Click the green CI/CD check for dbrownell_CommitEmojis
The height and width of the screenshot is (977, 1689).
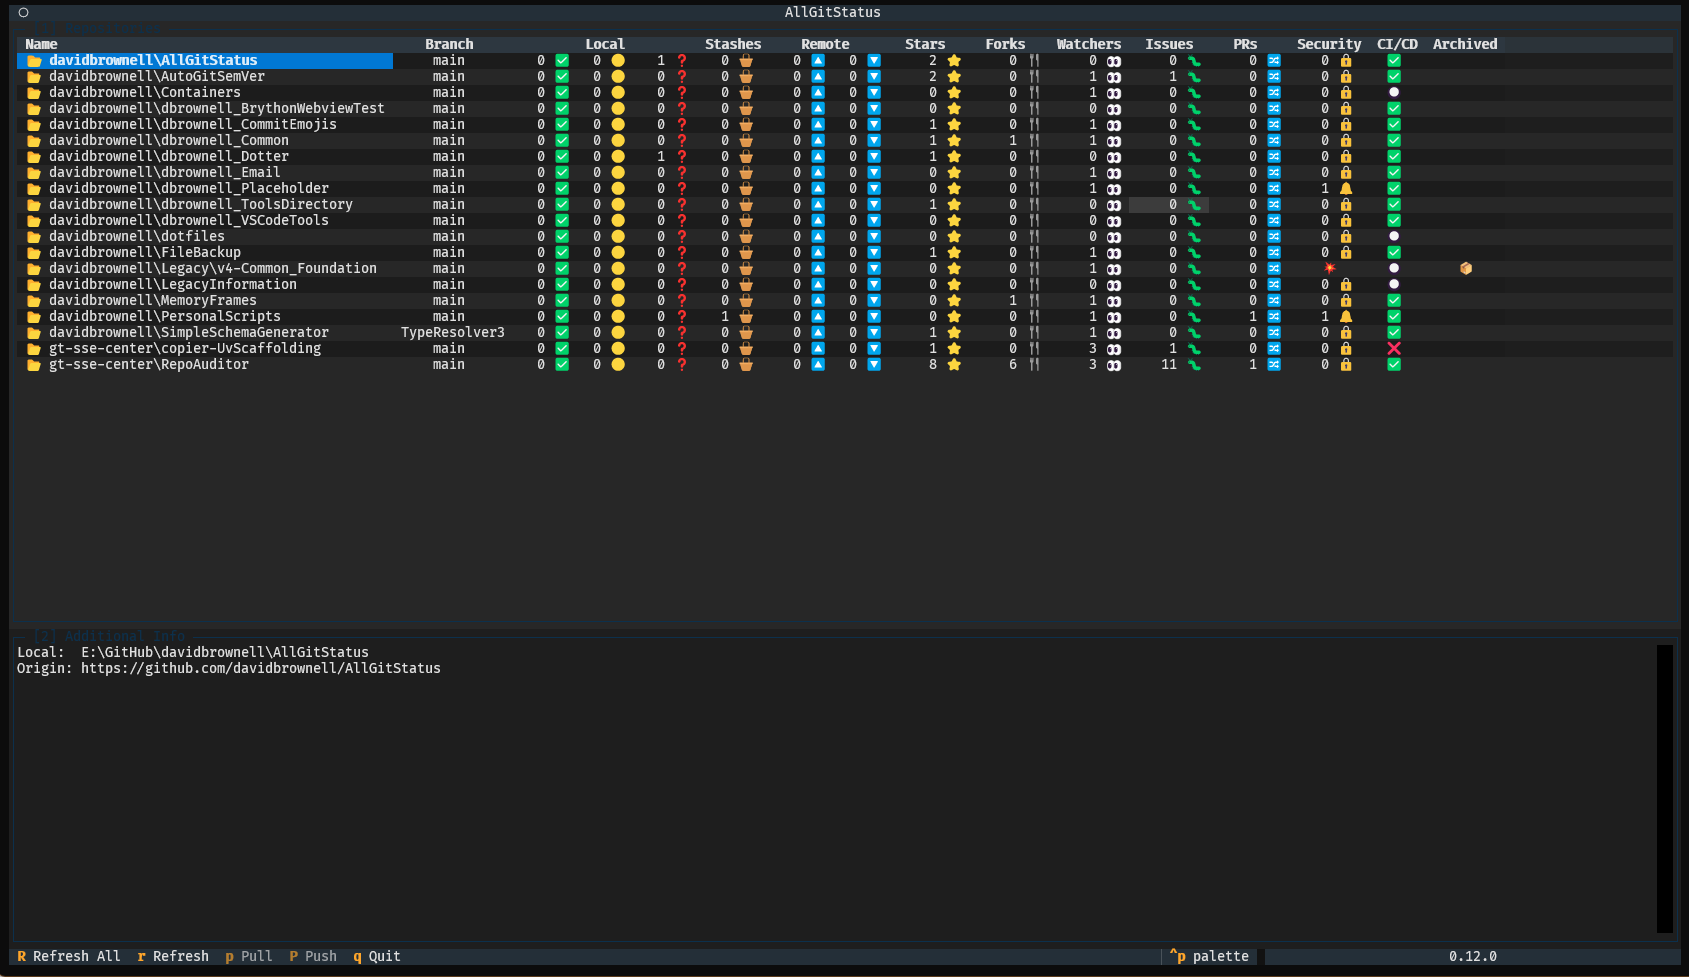(1394, 125)
